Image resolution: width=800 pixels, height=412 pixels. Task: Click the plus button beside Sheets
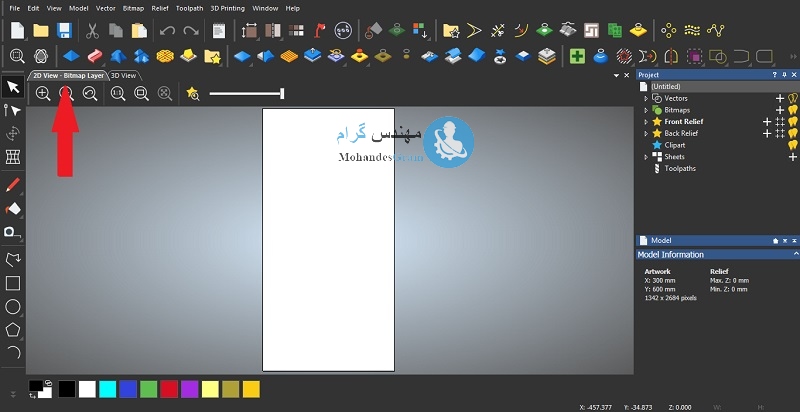(792, 157)
